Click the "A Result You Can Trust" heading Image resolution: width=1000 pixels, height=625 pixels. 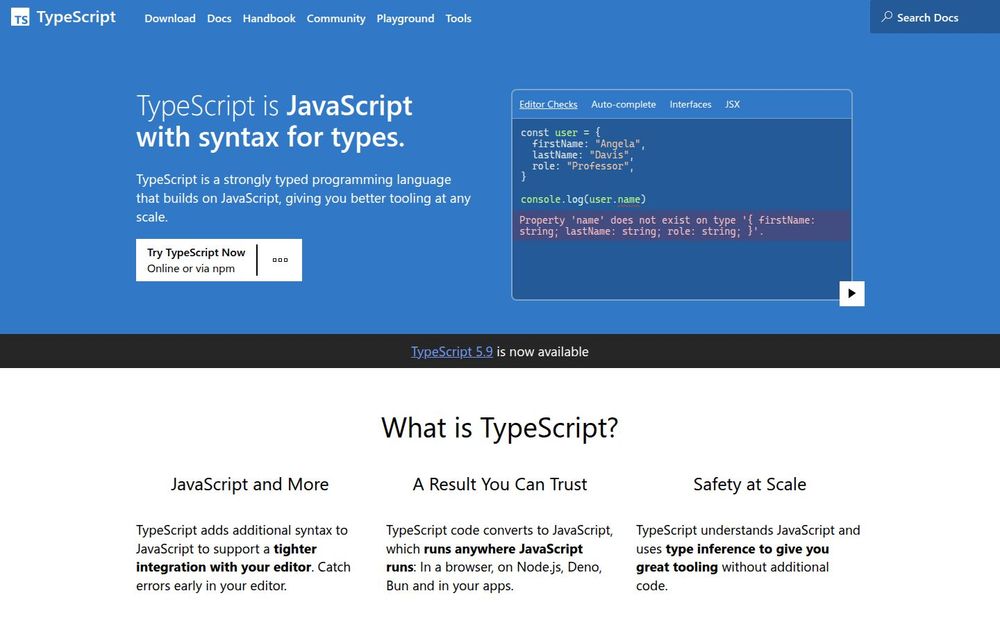pyautogui.click(x=499, y=485)
